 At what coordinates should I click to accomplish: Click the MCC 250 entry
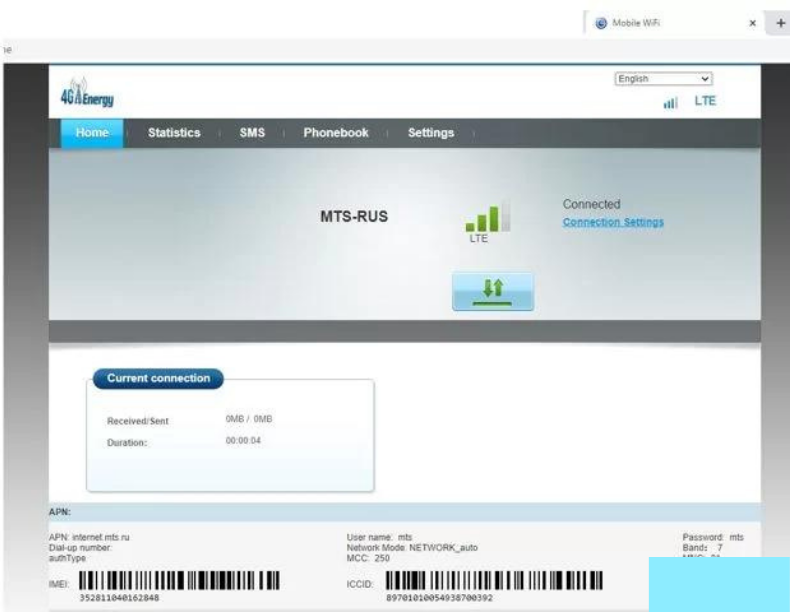click(368, 558)
